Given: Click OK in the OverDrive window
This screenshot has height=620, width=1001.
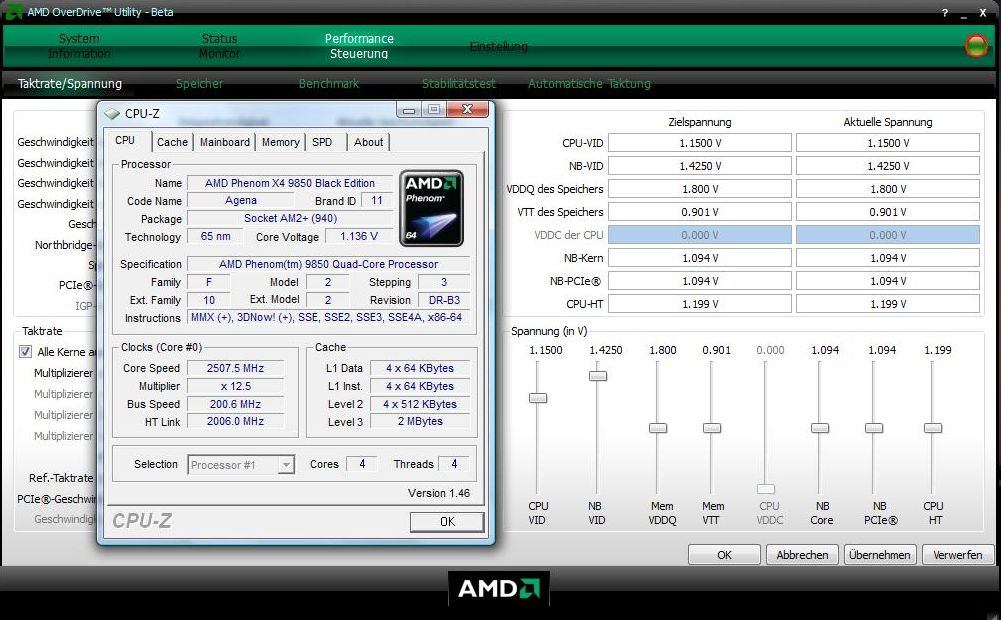Looking at the screenshot, I should (724, 555).
